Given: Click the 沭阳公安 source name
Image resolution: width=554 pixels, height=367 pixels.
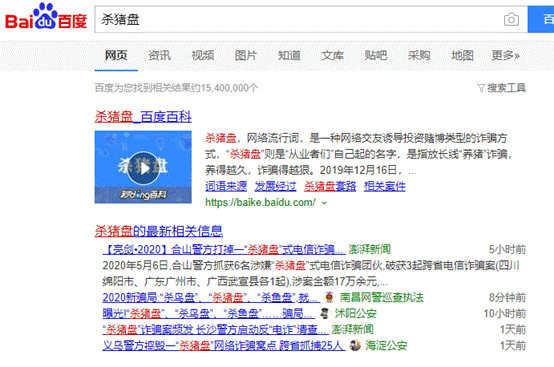Looking at the screenshot, I should tap(355, 313).
